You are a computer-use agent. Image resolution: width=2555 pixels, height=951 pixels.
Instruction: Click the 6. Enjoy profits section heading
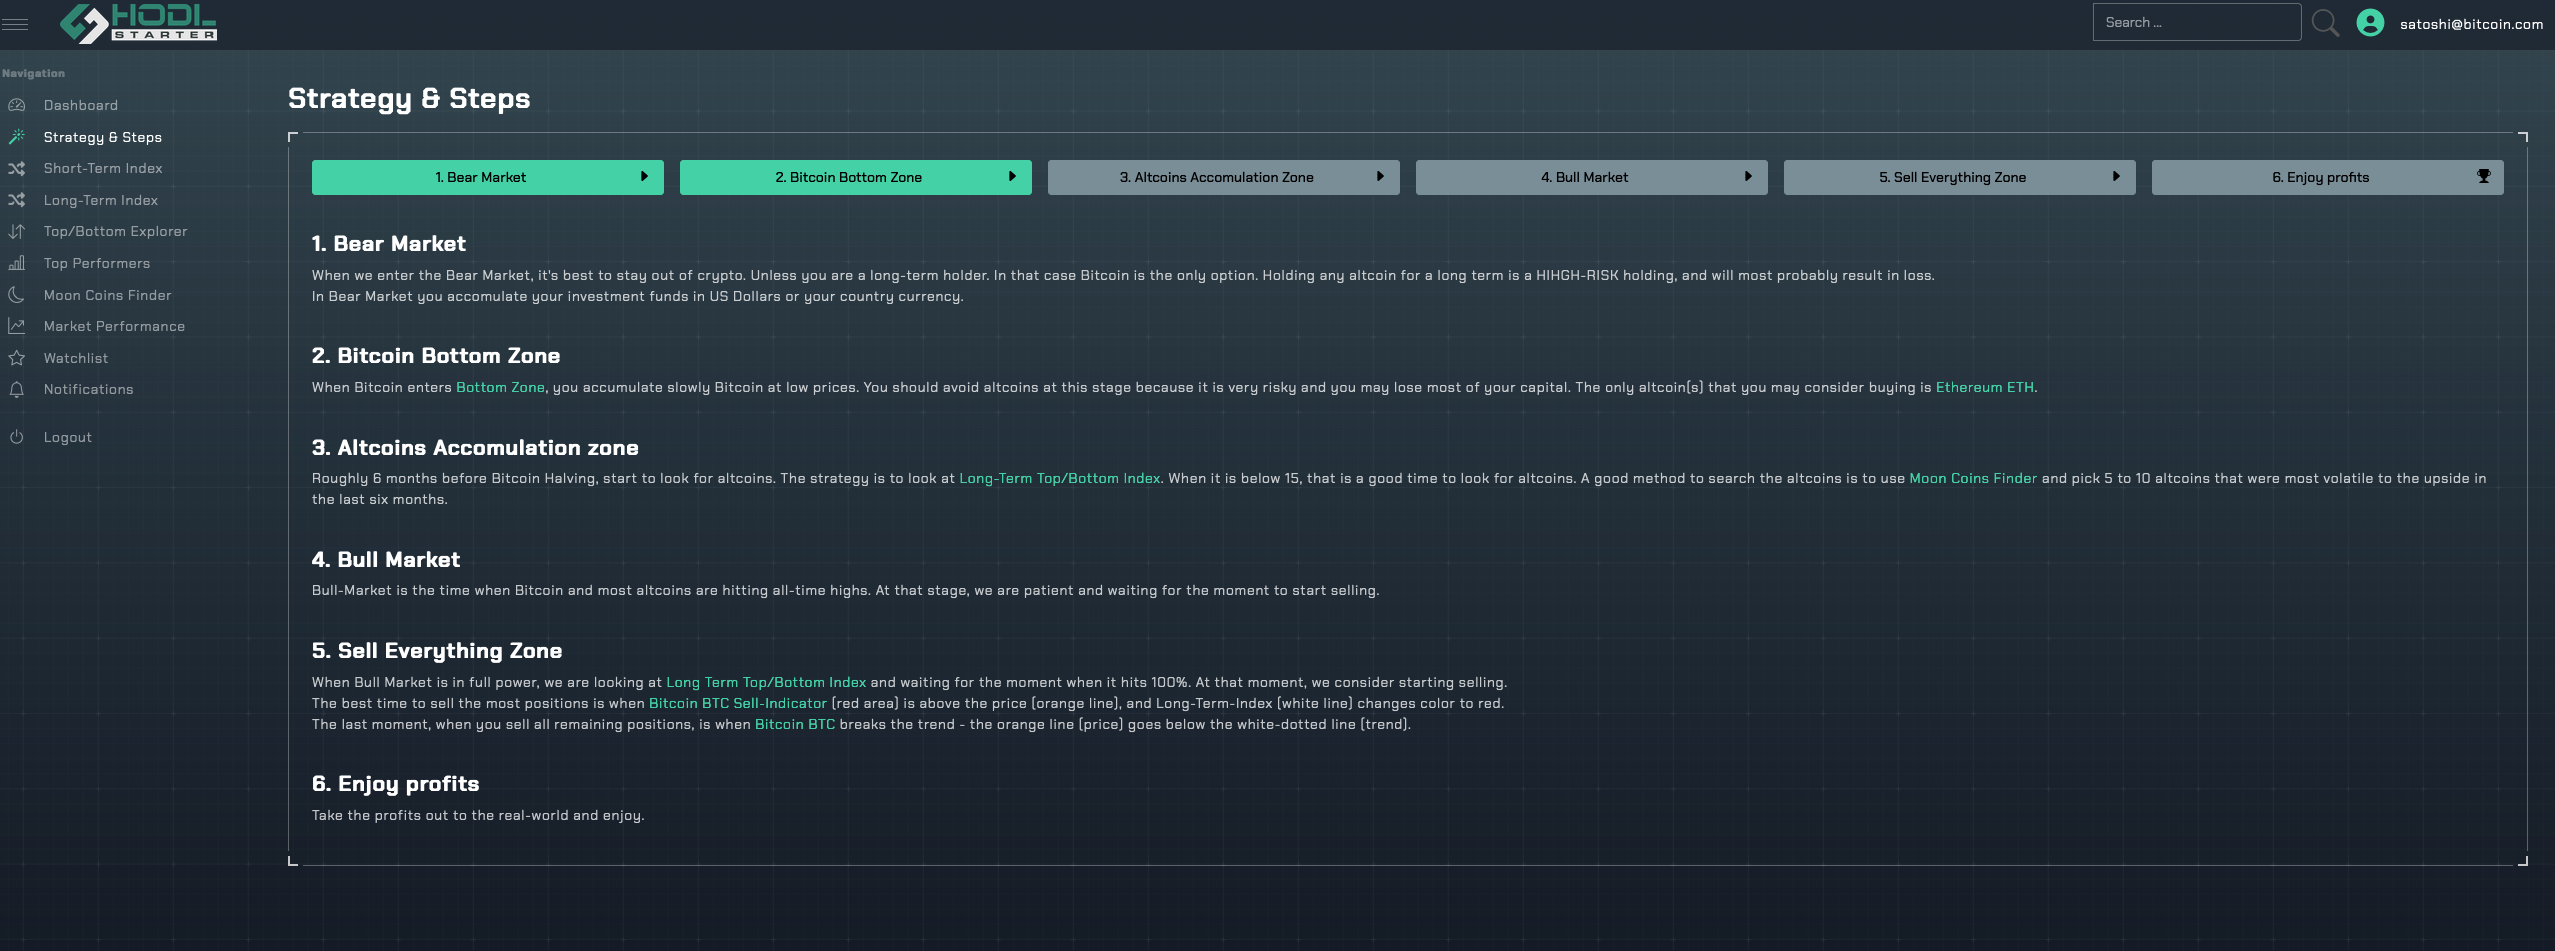396,784
